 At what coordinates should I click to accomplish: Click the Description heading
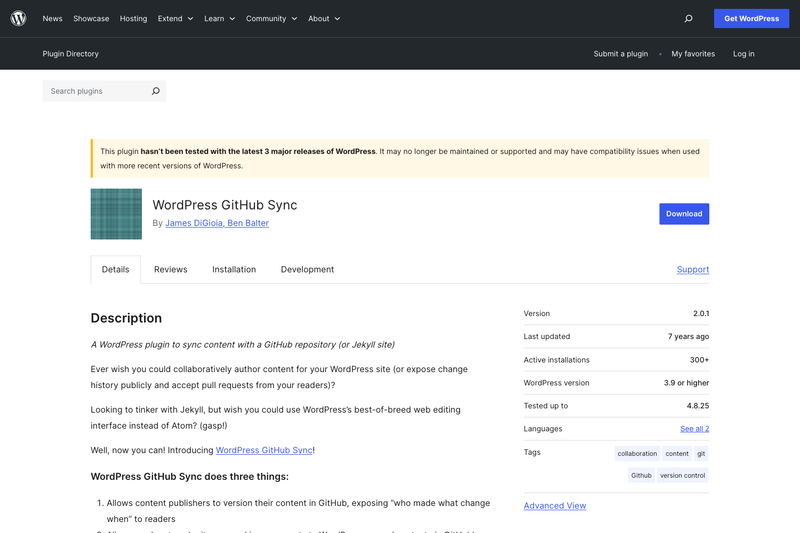click(126, 318)
